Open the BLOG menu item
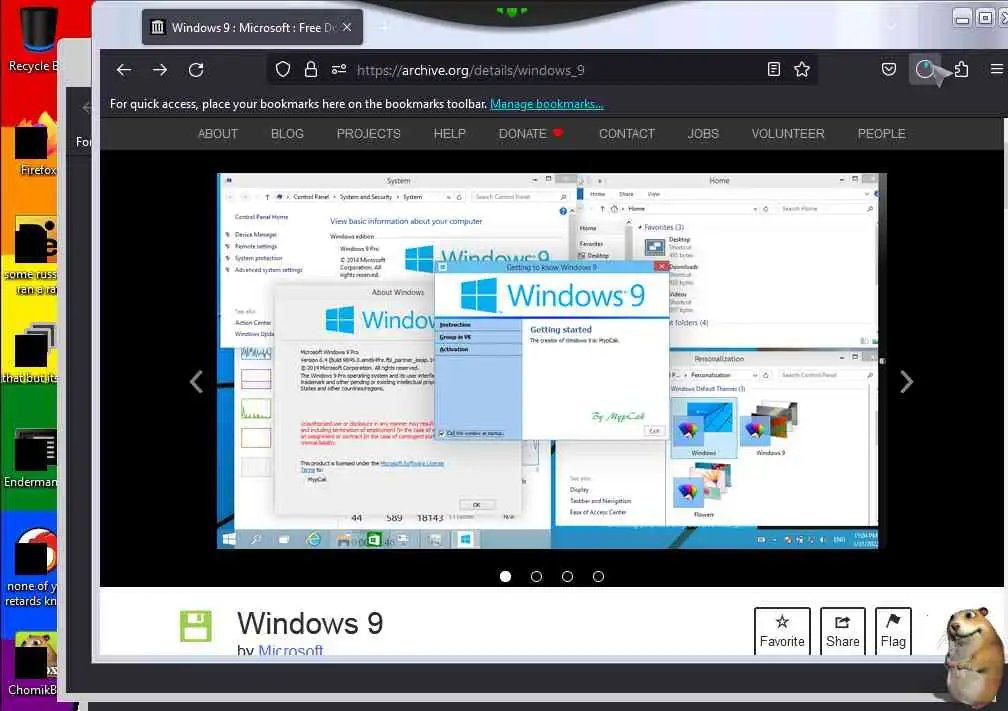Viewport: 1008px width, 711px height. coord(287,134)
